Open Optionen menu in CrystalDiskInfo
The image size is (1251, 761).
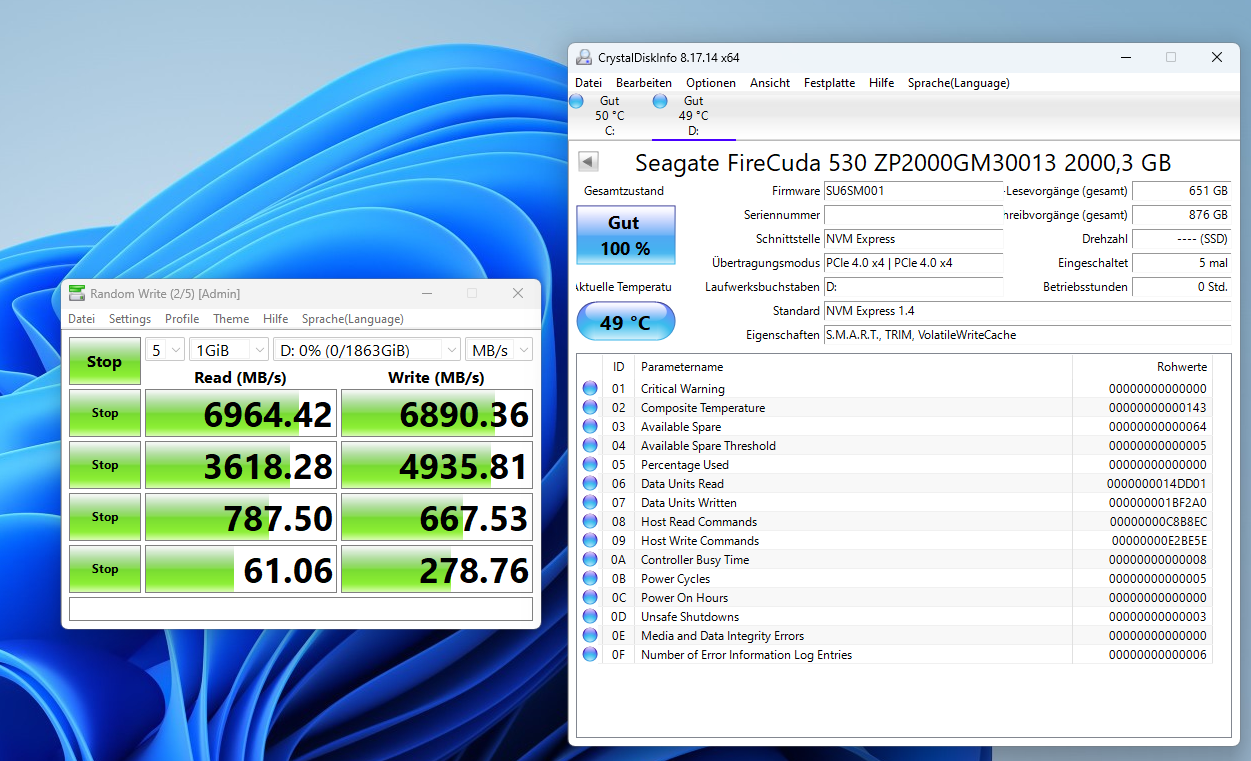pos(711,83)
